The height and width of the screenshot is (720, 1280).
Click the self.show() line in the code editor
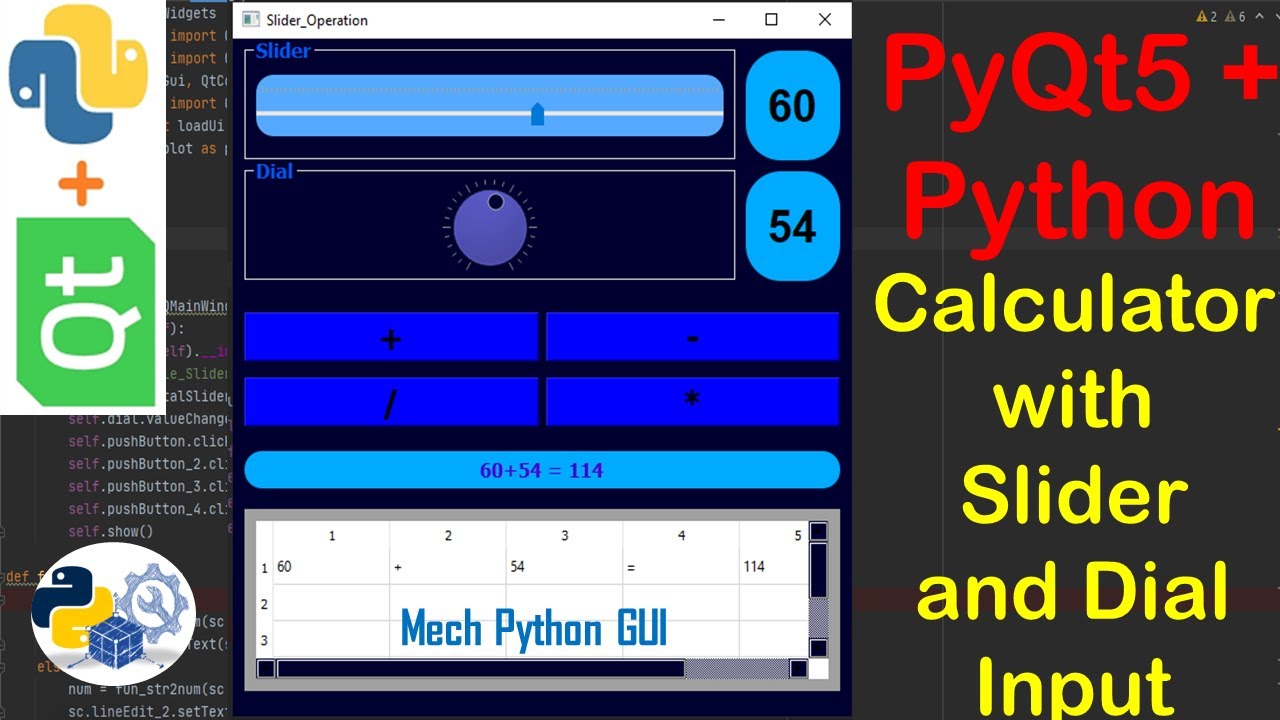(110, 531)
